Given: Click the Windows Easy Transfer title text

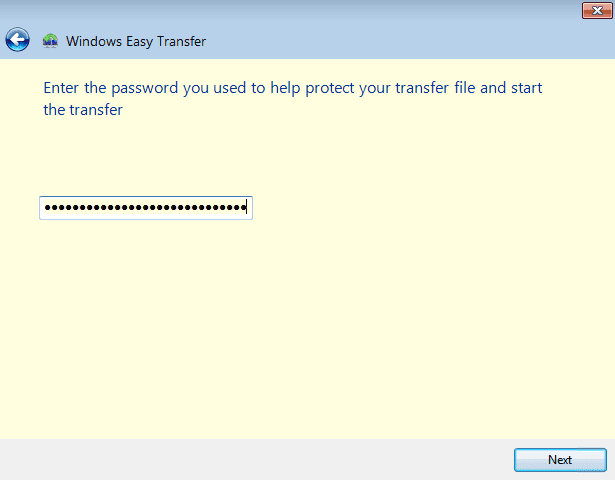Looking at the screenshot, I should click(136, 41).
